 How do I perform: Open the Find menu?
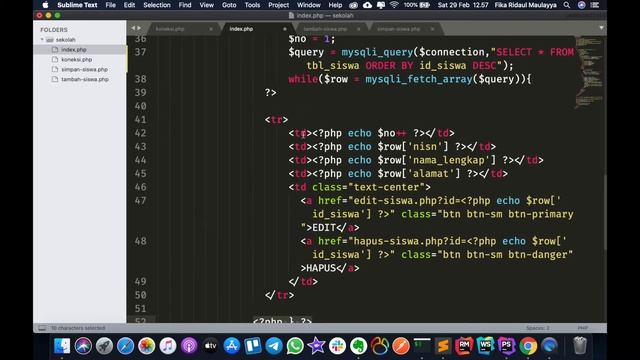(185, 5)
